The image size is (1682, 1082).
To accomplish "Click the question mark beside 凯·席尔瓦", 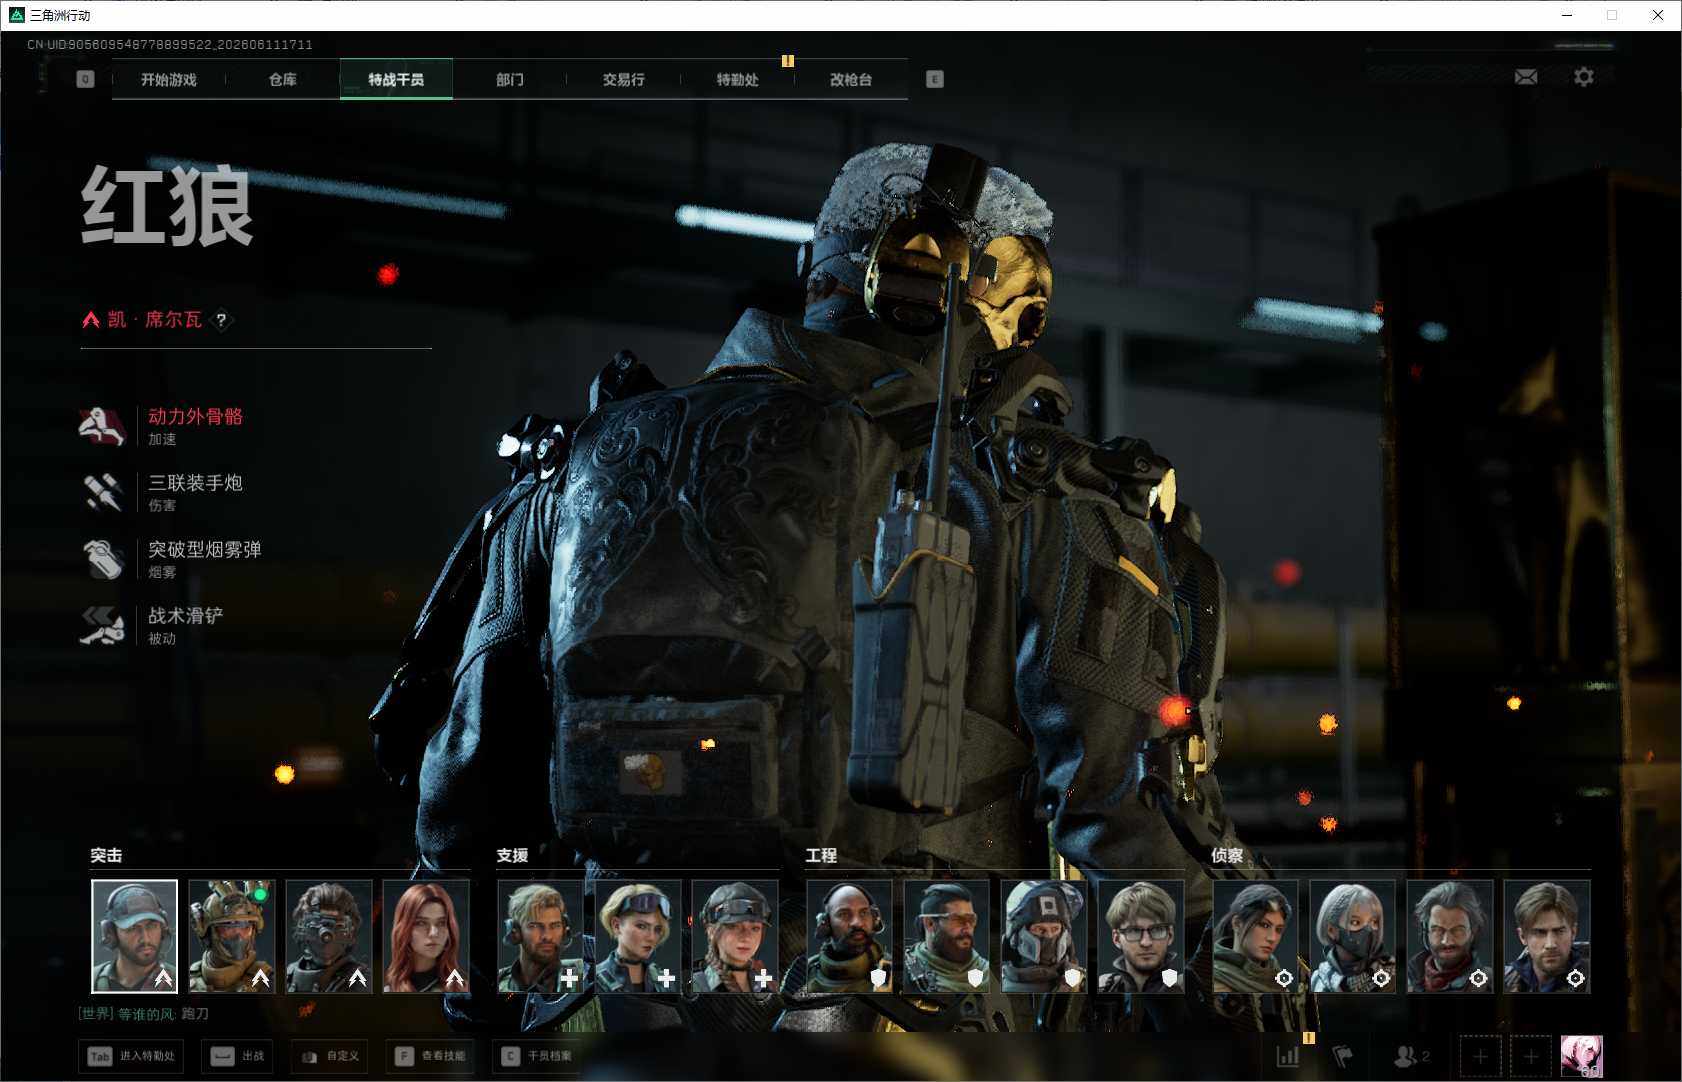I will coord(222,320).
